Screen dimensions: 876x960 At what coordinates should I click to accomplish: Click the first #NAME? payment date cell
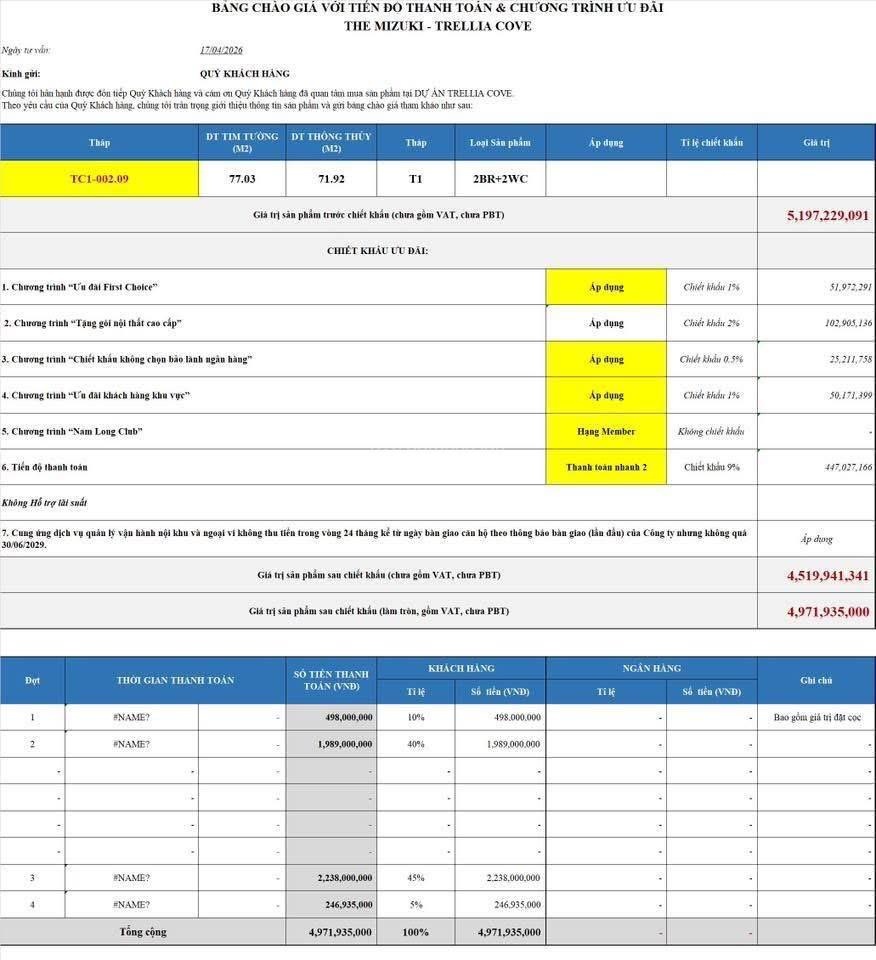tap(132, 717)
